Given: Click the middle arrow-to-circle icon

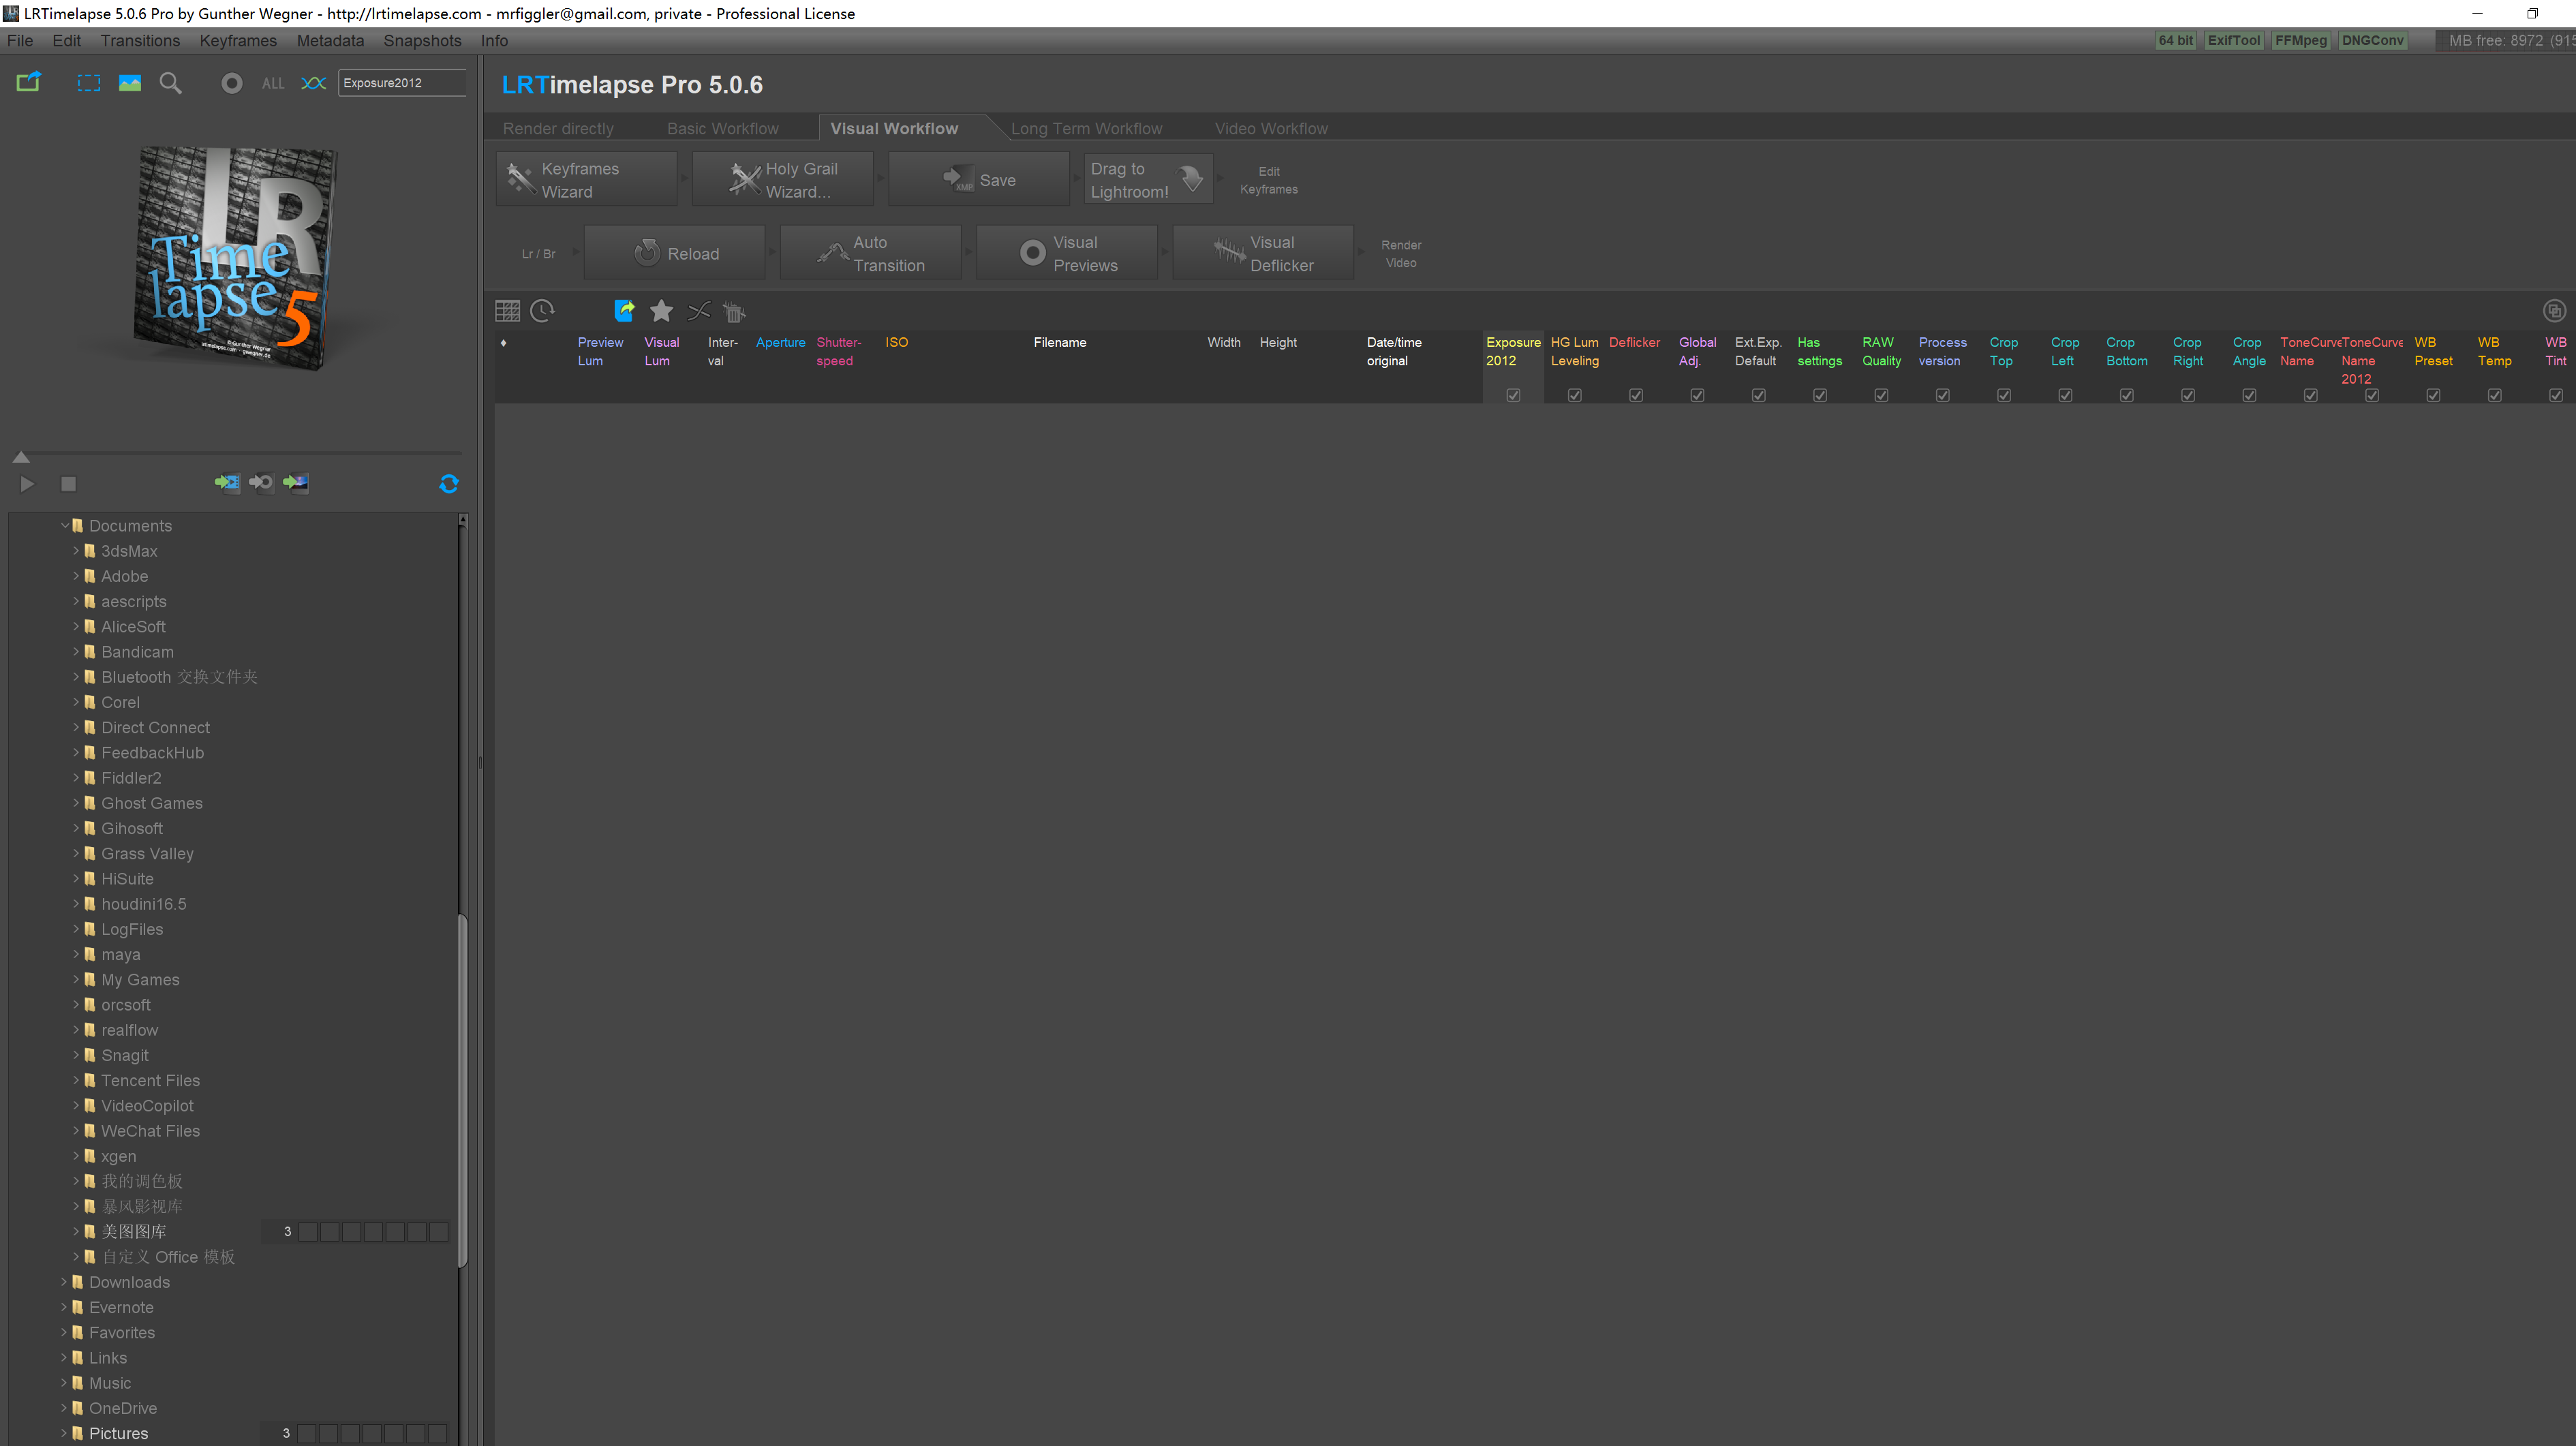Looking at the screenshot, I should point(261,483).
